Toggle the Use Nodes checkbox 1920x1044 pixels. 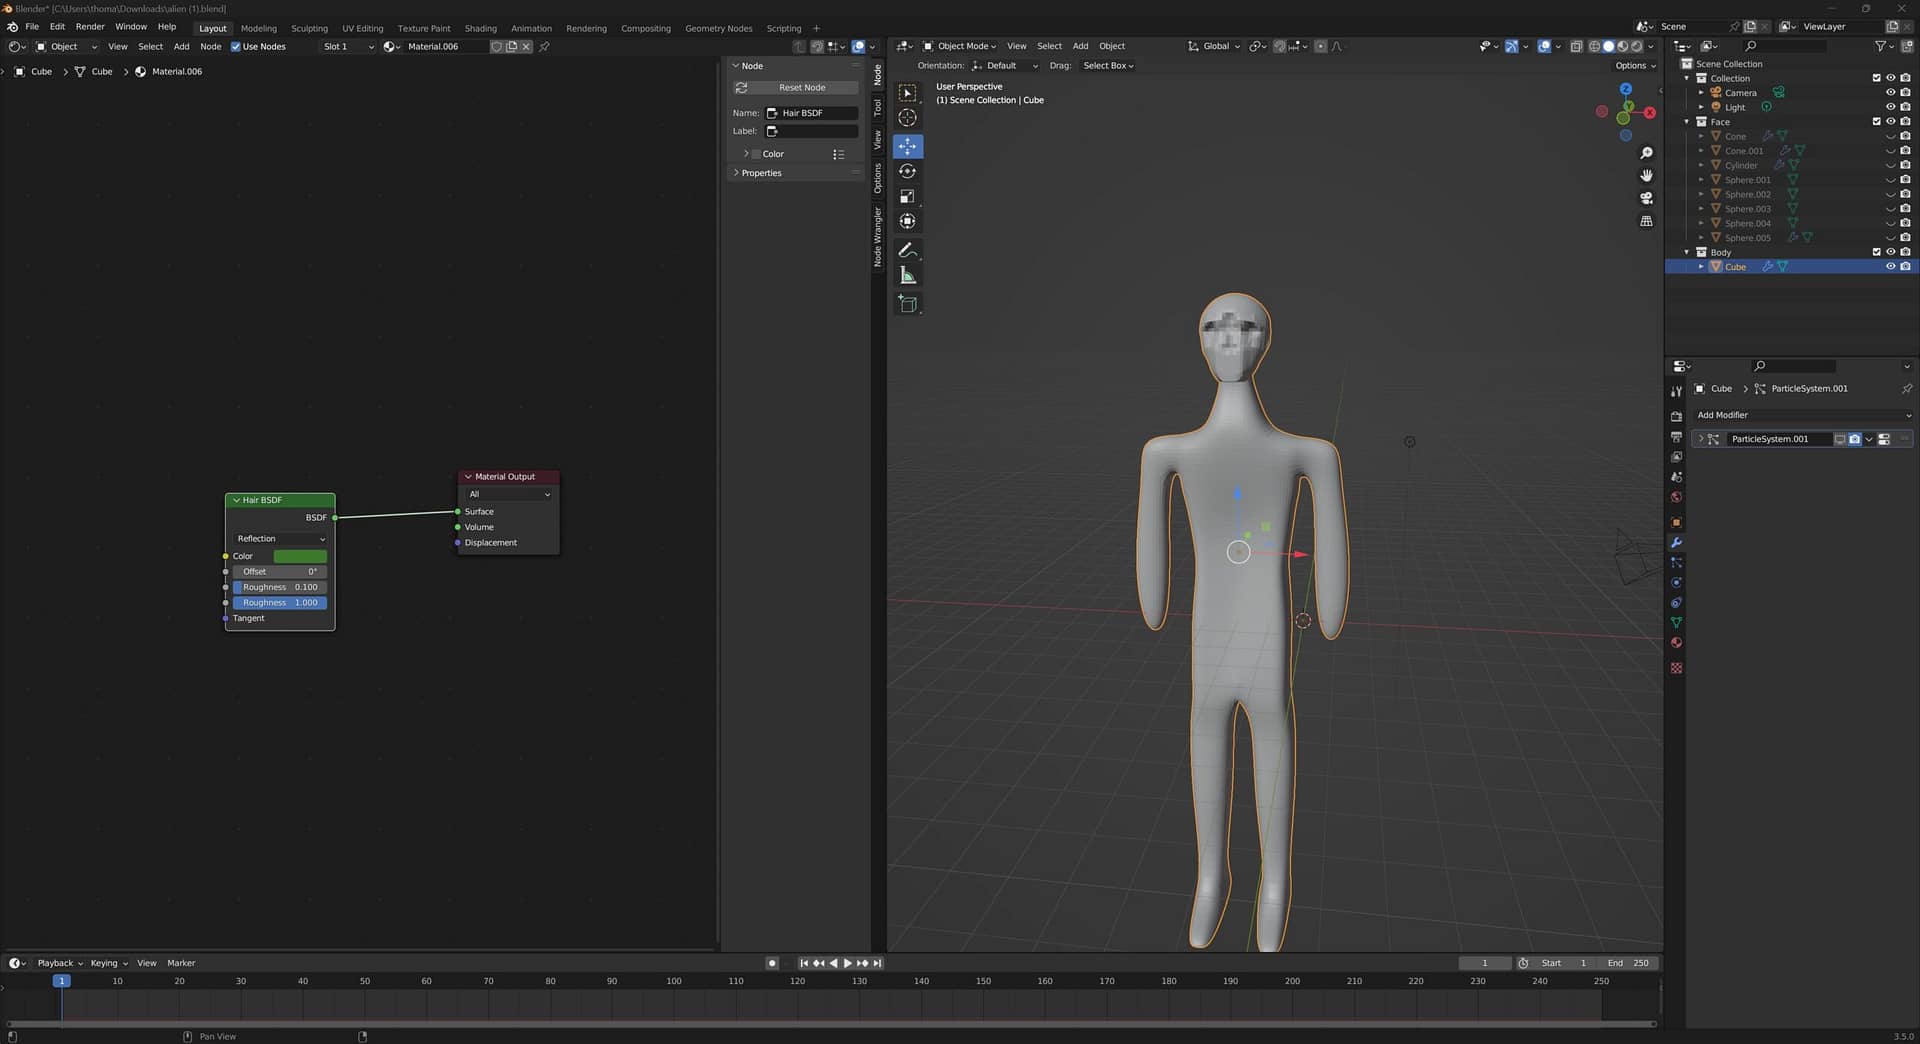[236, 46]
